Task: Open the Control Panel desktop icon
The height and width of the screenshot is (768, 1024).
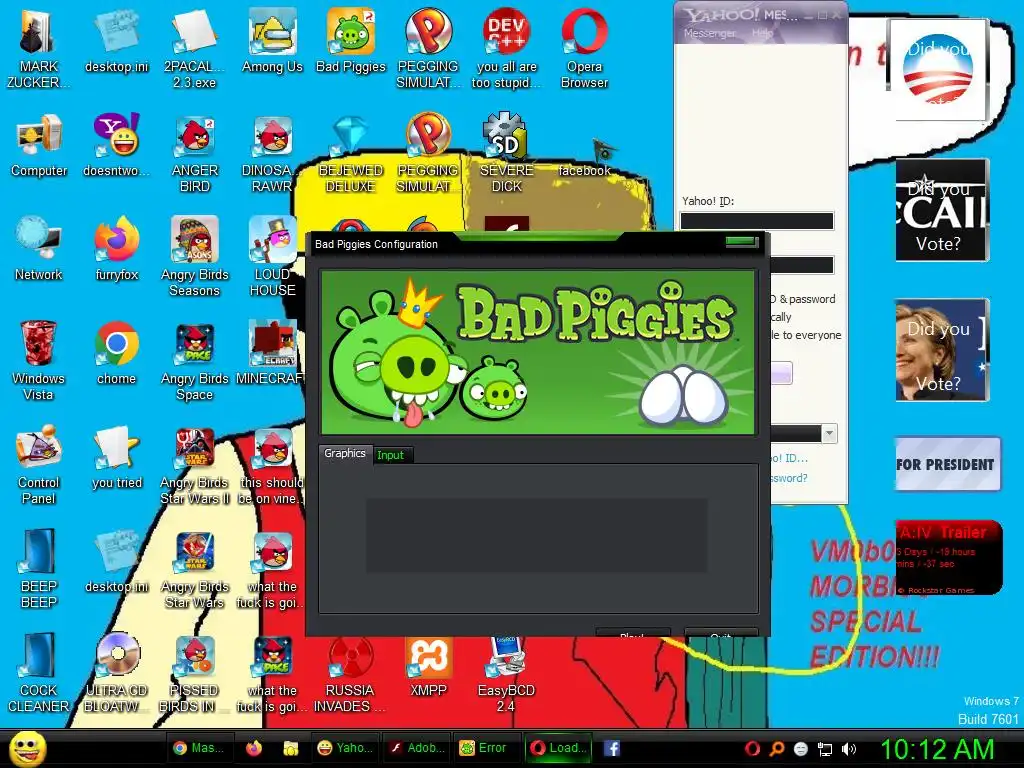Action: tap(39, 464)
